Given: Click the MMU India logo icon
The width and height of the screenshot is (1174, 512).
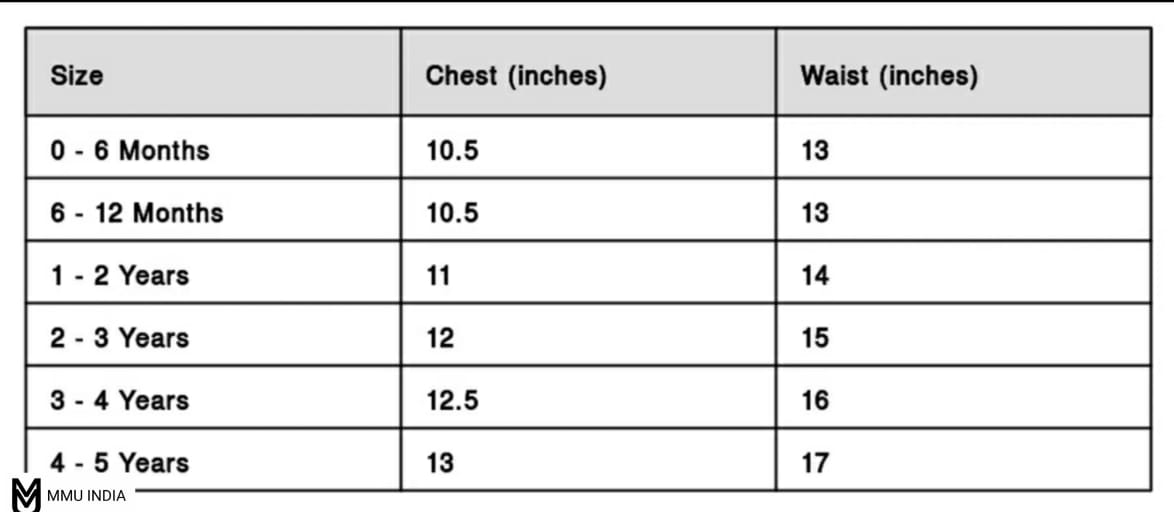Looking at the screenshot, I should pyautogui.click(x=26, y=495).
